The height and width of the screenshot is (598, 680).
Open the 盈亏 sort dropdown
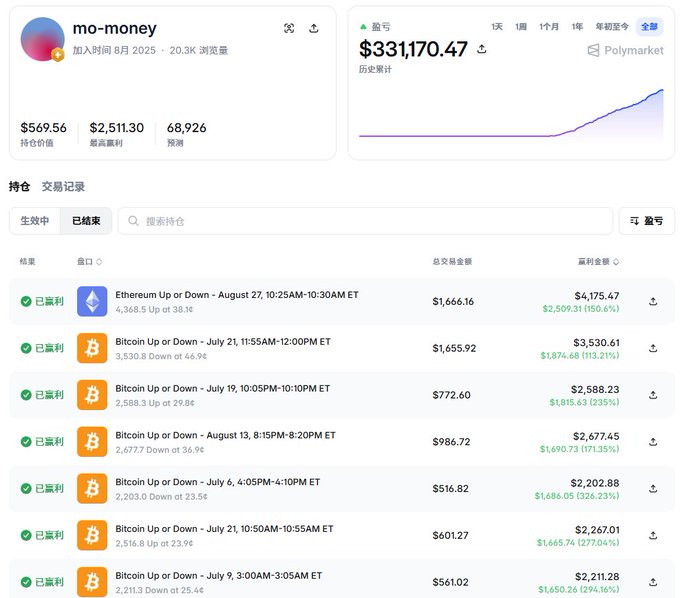(646, 221)
